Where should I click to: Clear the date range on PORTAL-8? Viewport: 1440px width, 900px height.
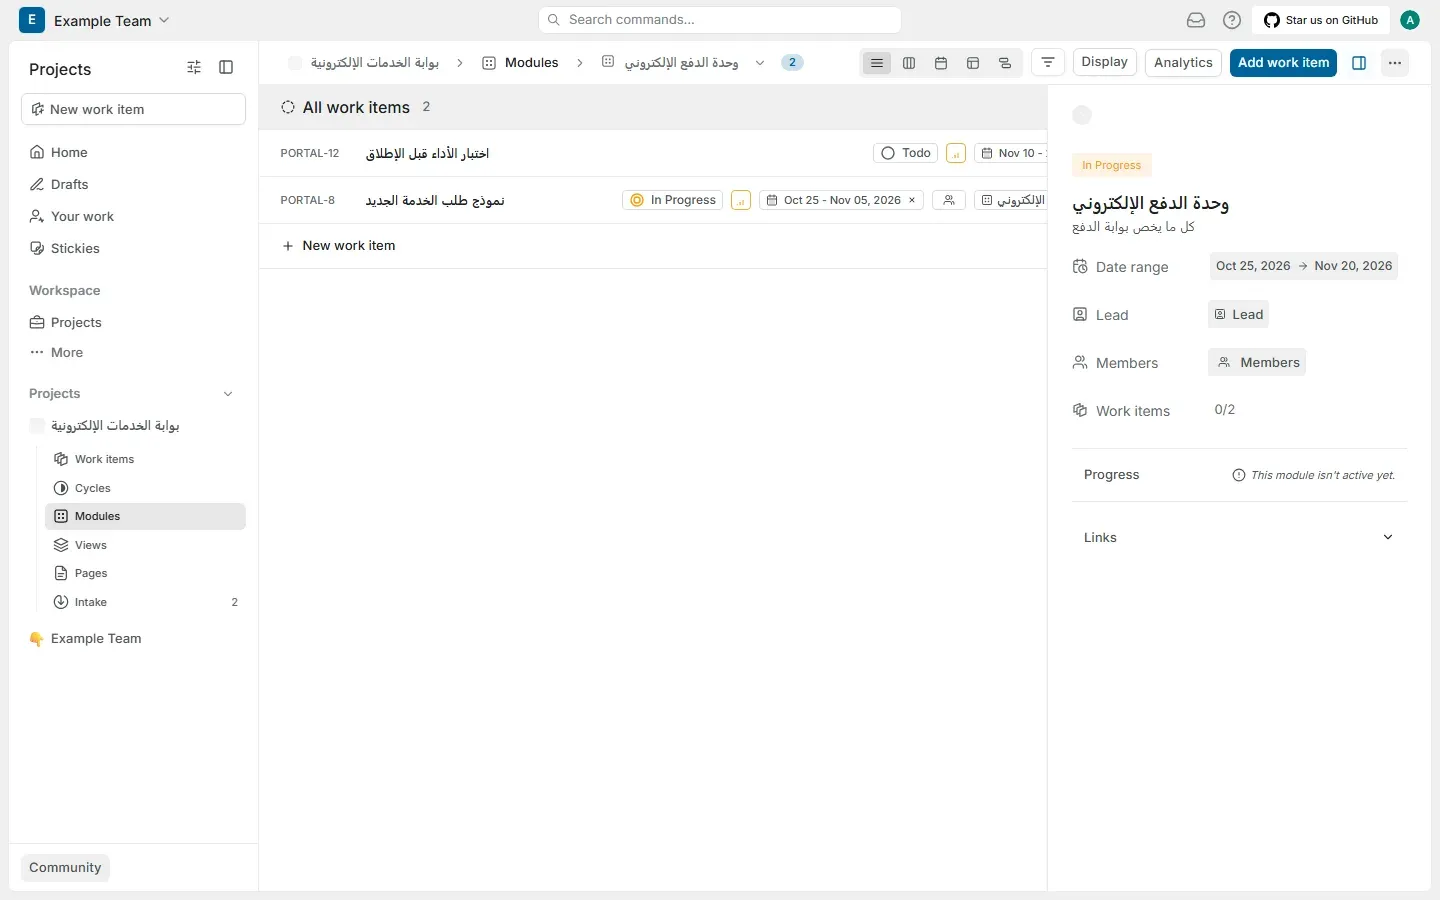click(x=912, y=201)
